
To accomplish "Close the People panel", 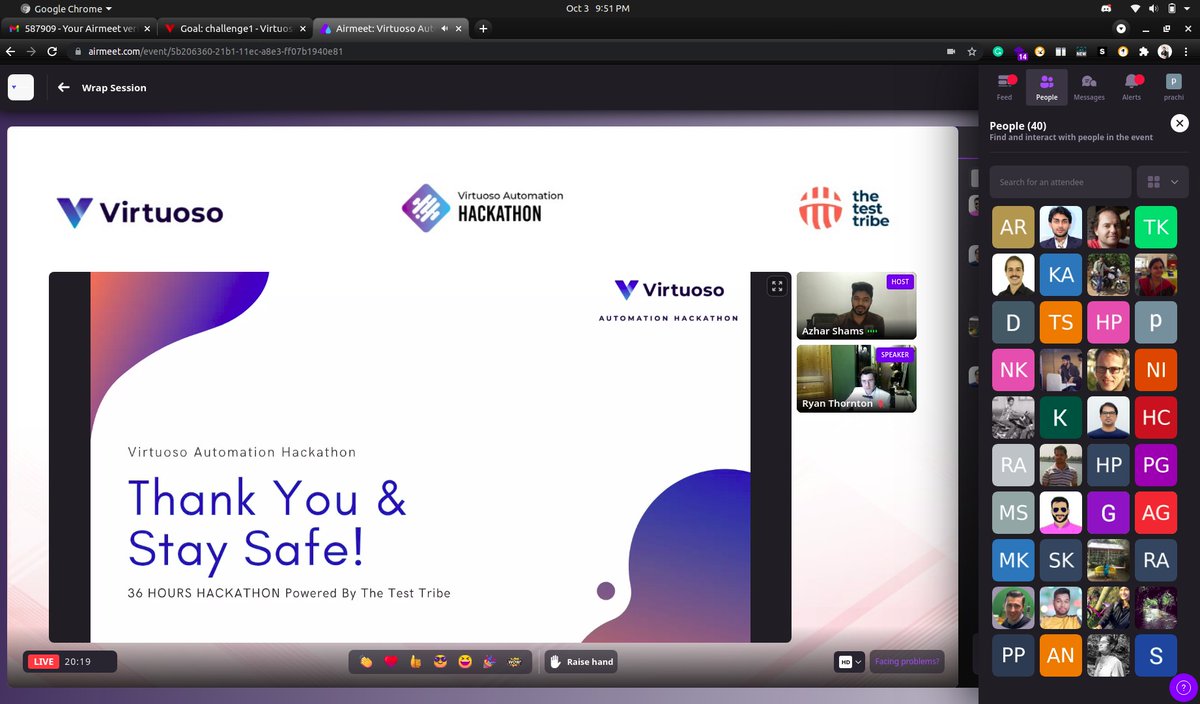I will (x=1180, y=123).
